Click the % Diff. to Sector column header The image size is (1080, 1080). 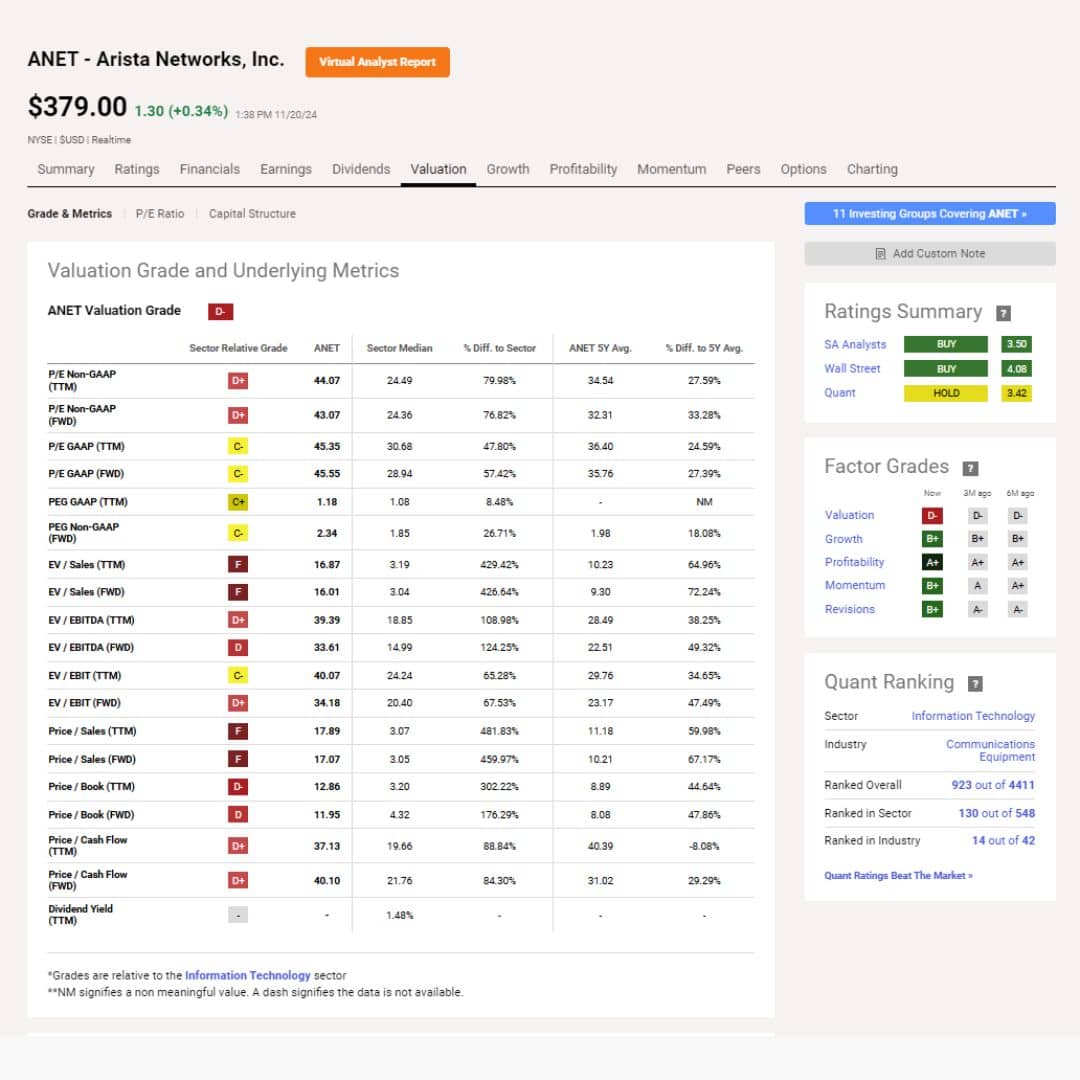tap(499, 349)
